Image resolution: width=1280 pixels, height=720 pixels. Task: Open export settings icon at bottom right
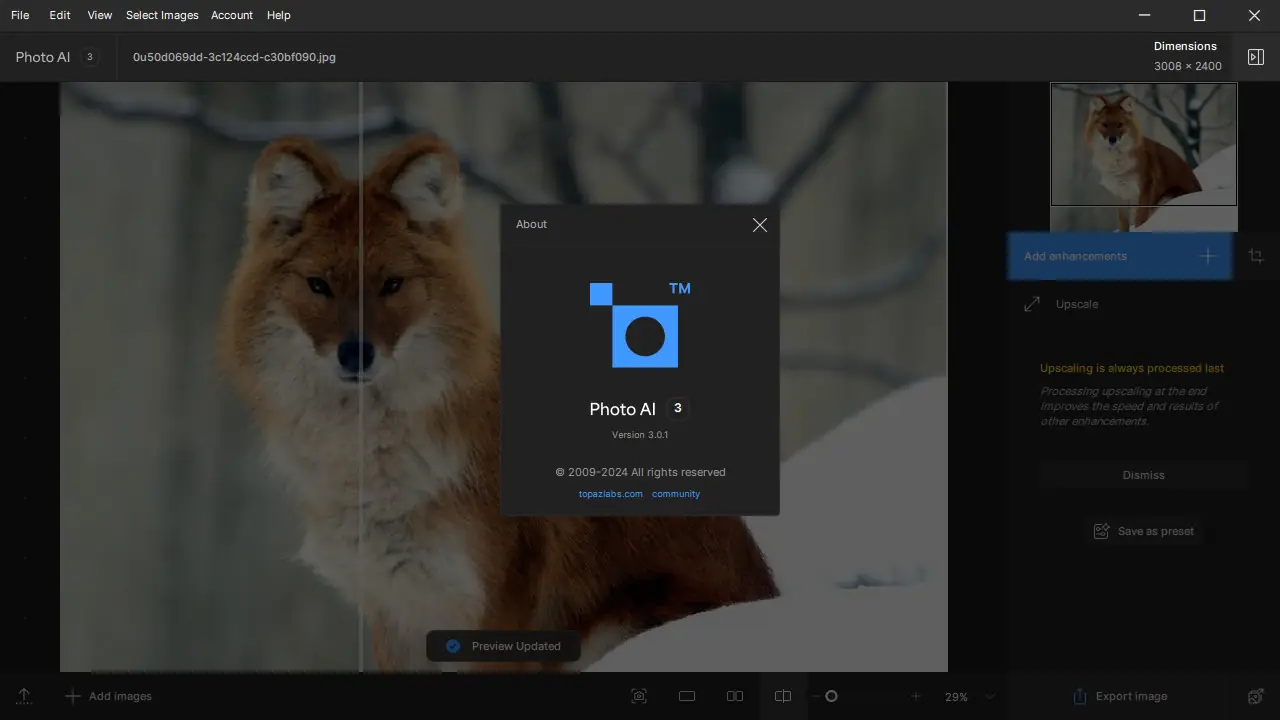pyautogui.click(x=1256, y=696)
